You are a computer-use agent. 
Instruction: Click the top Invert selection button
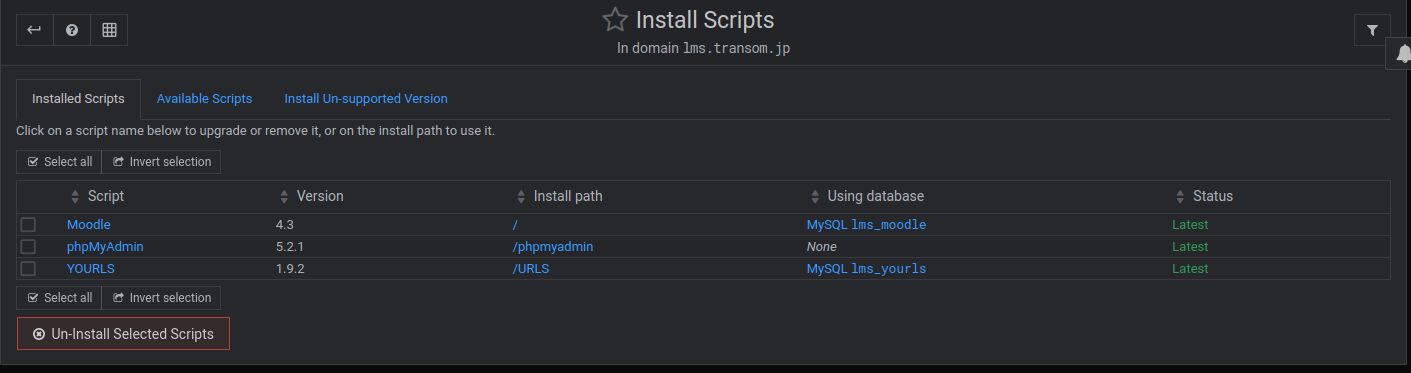[161, 162]
